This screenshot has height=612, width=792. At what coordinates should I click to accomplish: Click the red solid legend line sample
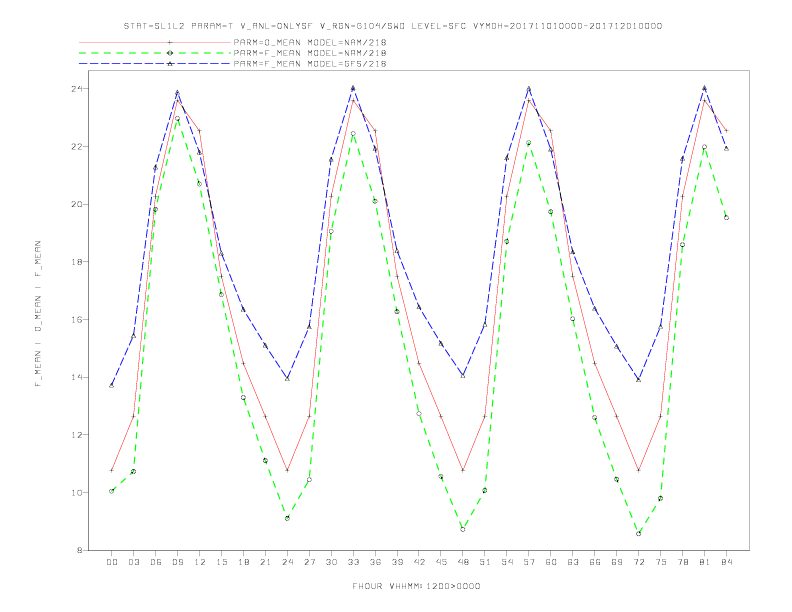click(x=155, y=42)
